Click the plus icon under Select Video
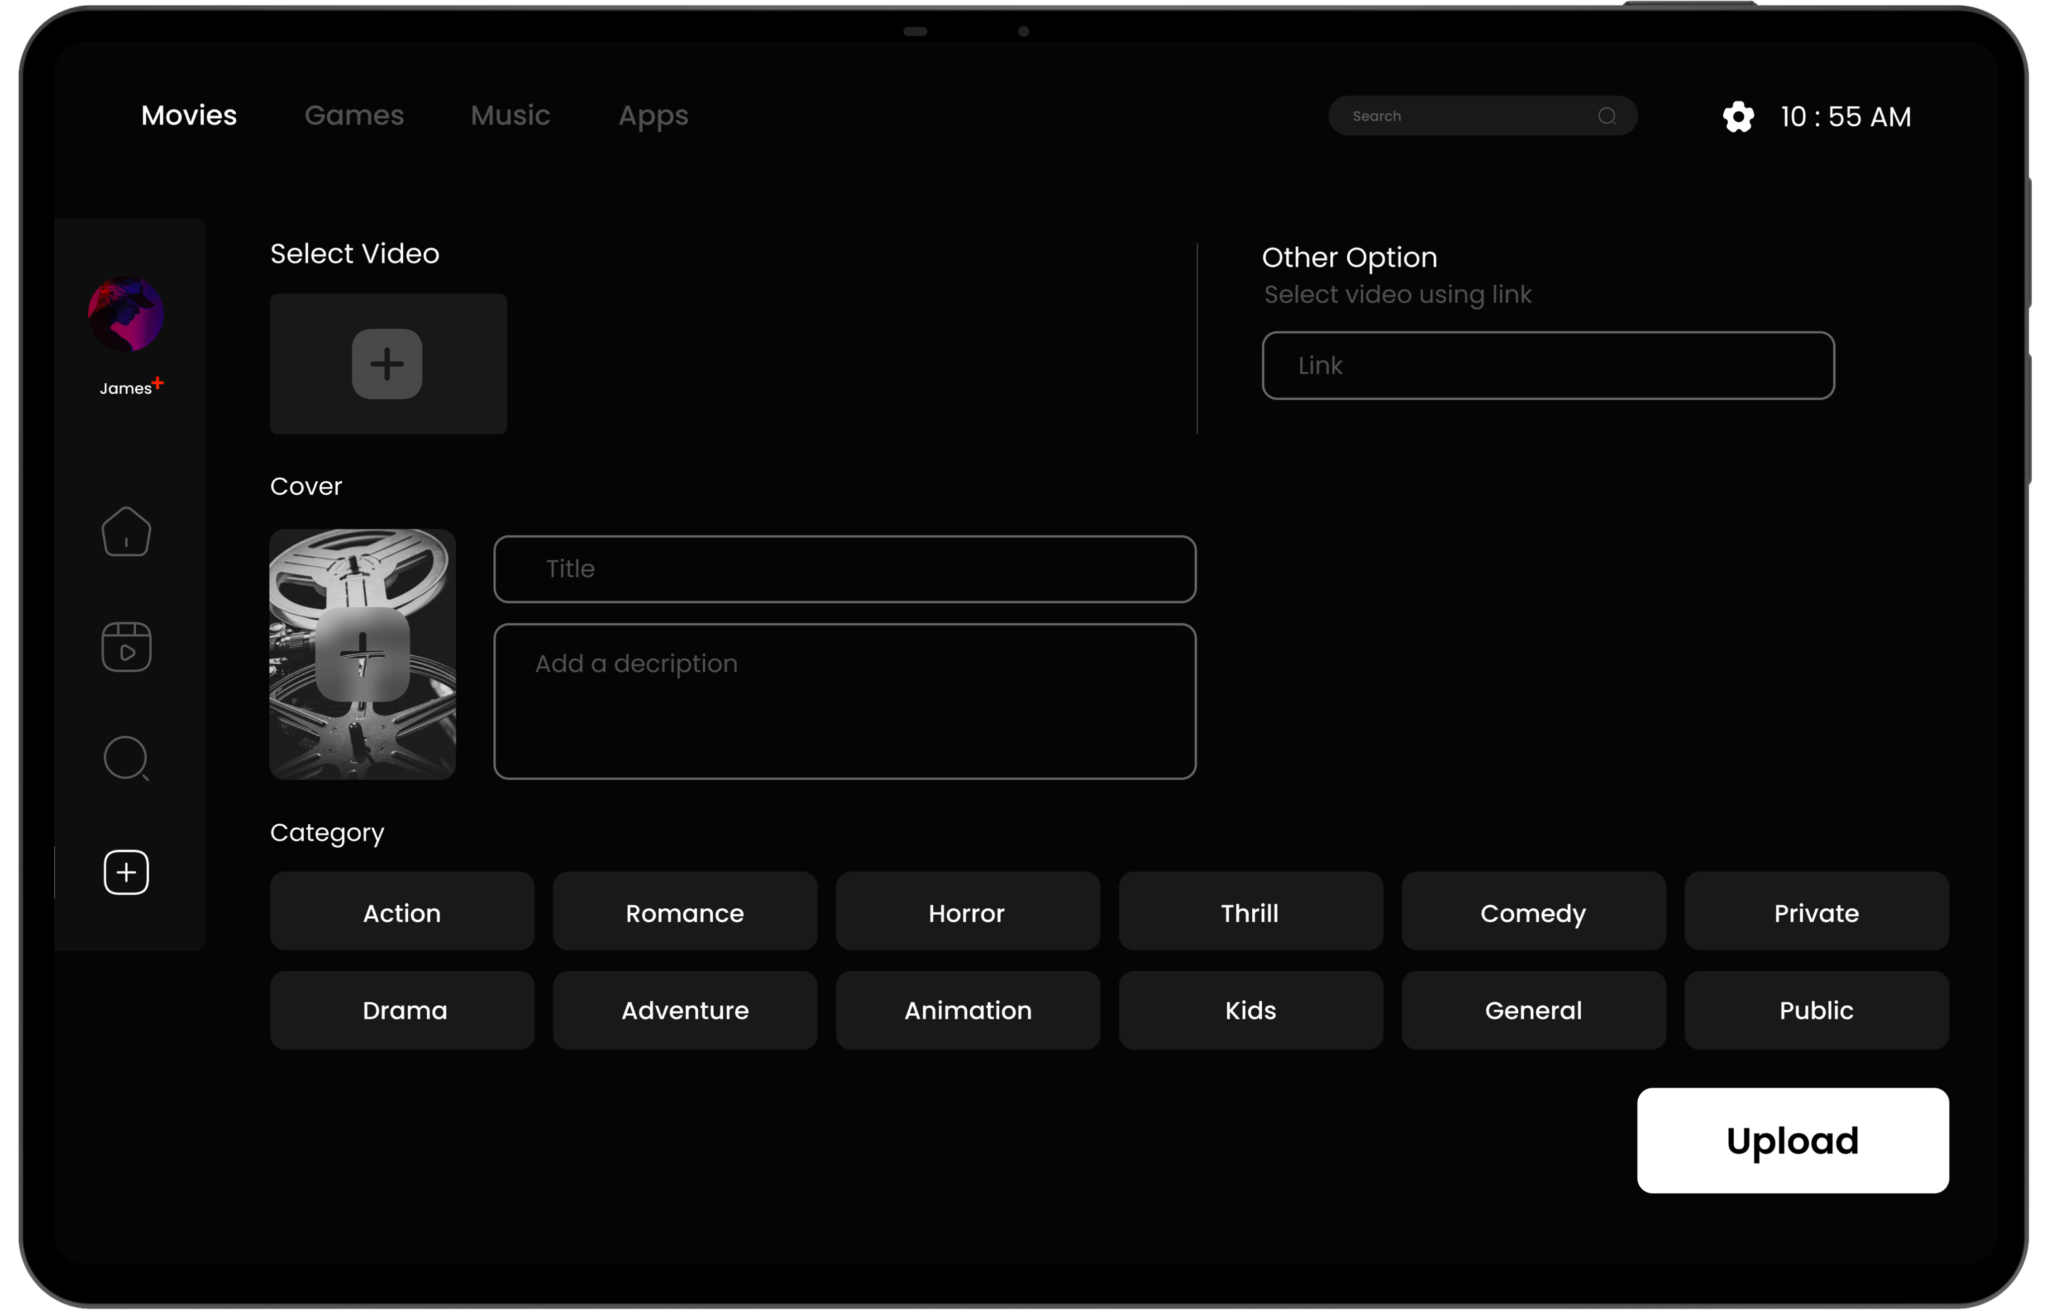The image size is (2048, 1315). point(387,364)
